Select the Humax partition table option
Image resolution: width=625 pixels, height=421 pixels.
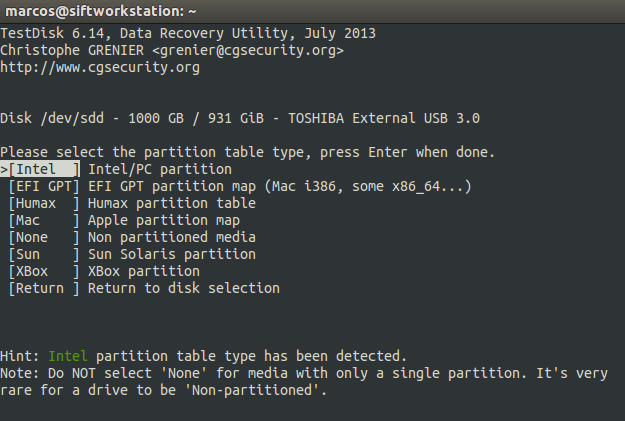click(x=44, y=203)
